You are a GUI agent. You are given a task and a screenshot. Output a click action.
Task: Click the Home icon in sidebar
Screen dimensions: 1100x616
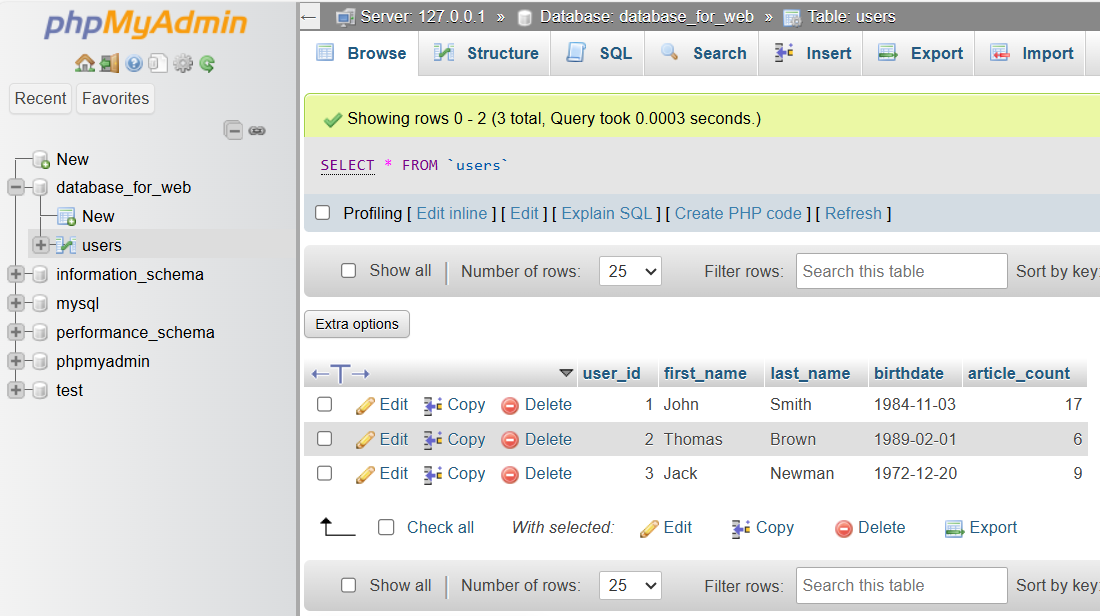point(85,63)
